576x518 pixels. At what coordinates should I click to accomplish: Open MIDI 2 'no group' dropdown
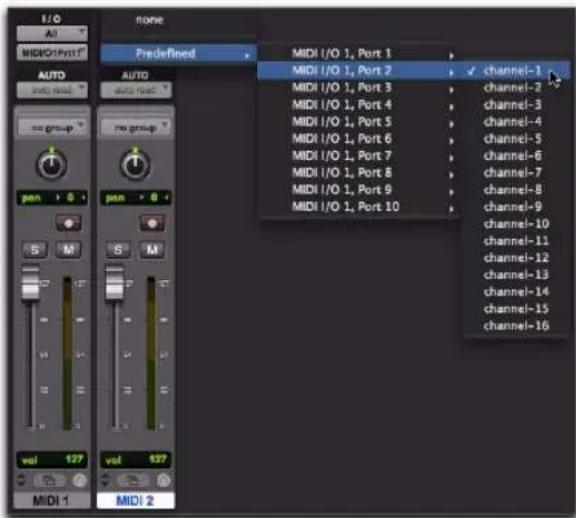tap(135, 127)
